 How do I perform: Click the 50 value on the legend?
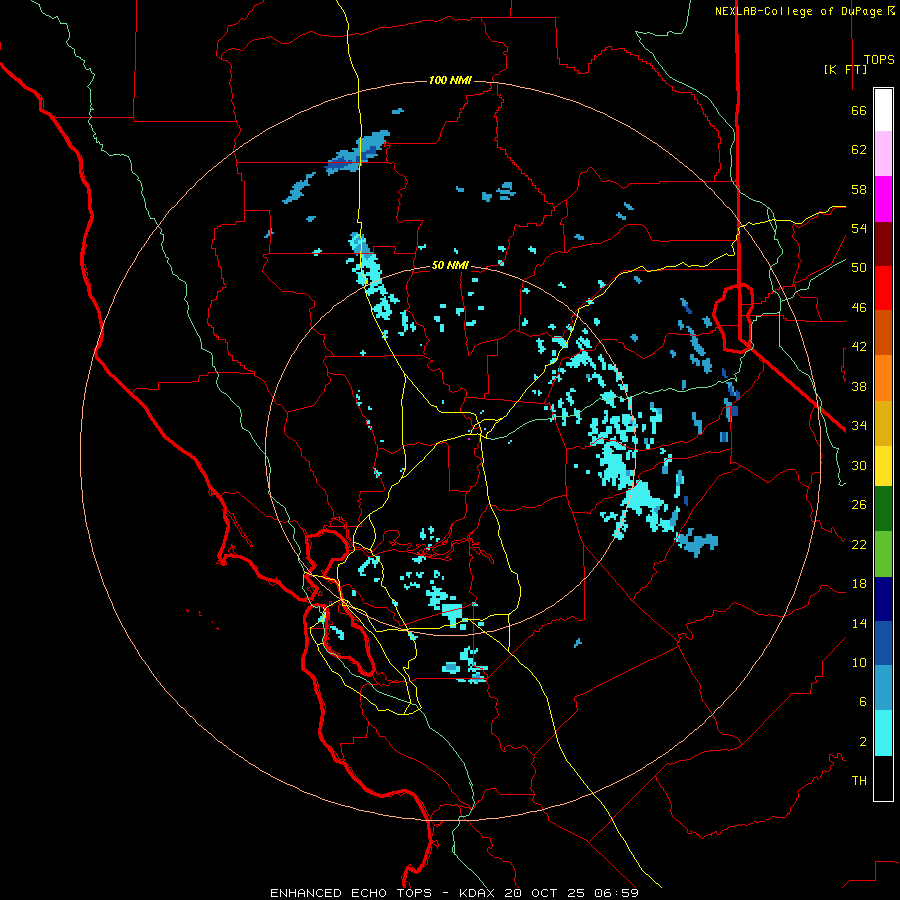tap(859, 268)
